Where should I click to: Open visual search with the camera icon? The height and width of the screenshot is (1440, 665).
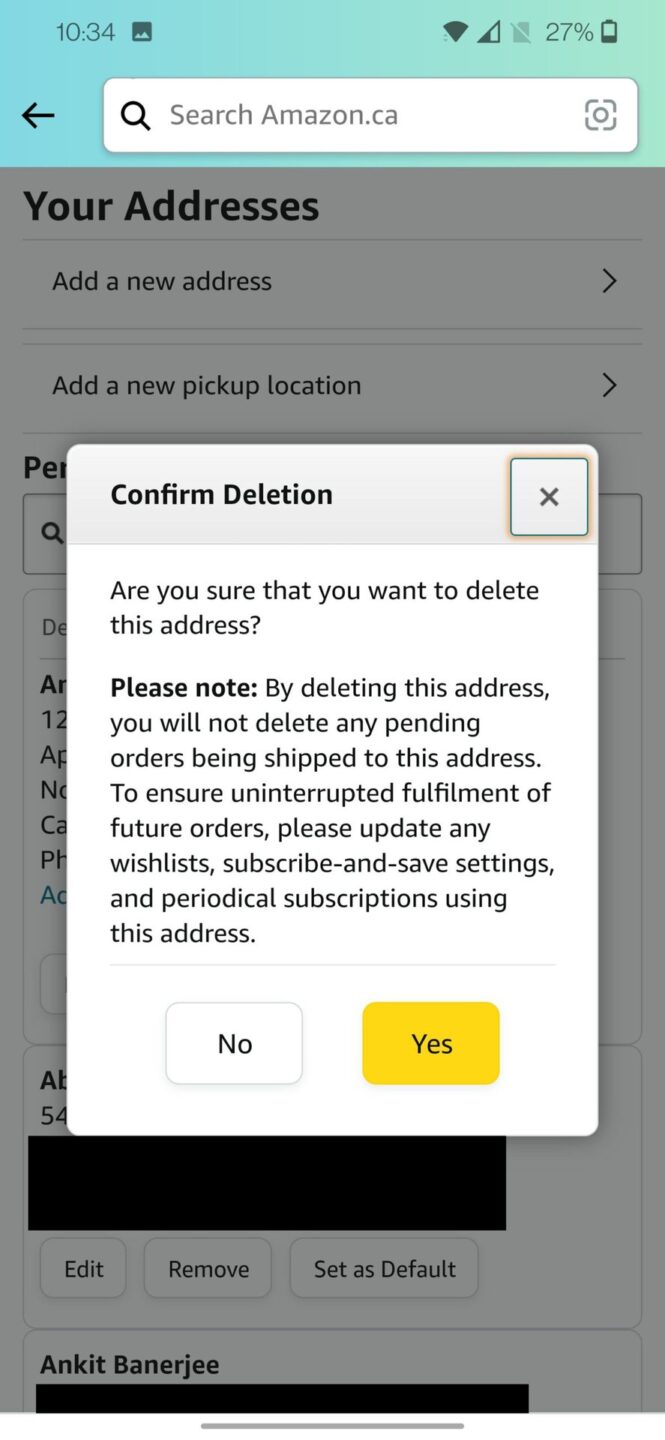tap(599, 115)
